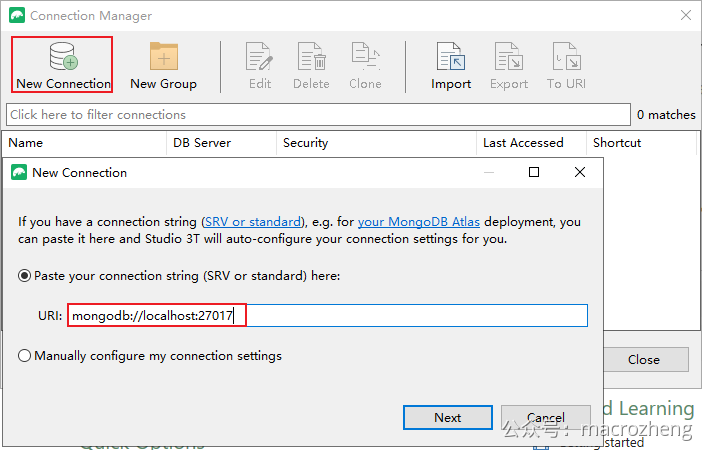
Task: Create a New Group in Connection Manager
Action: pos(163,65)
